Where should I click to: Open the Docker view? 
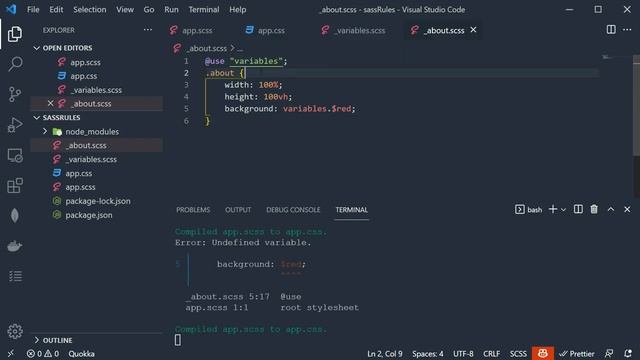click(15, 246)
